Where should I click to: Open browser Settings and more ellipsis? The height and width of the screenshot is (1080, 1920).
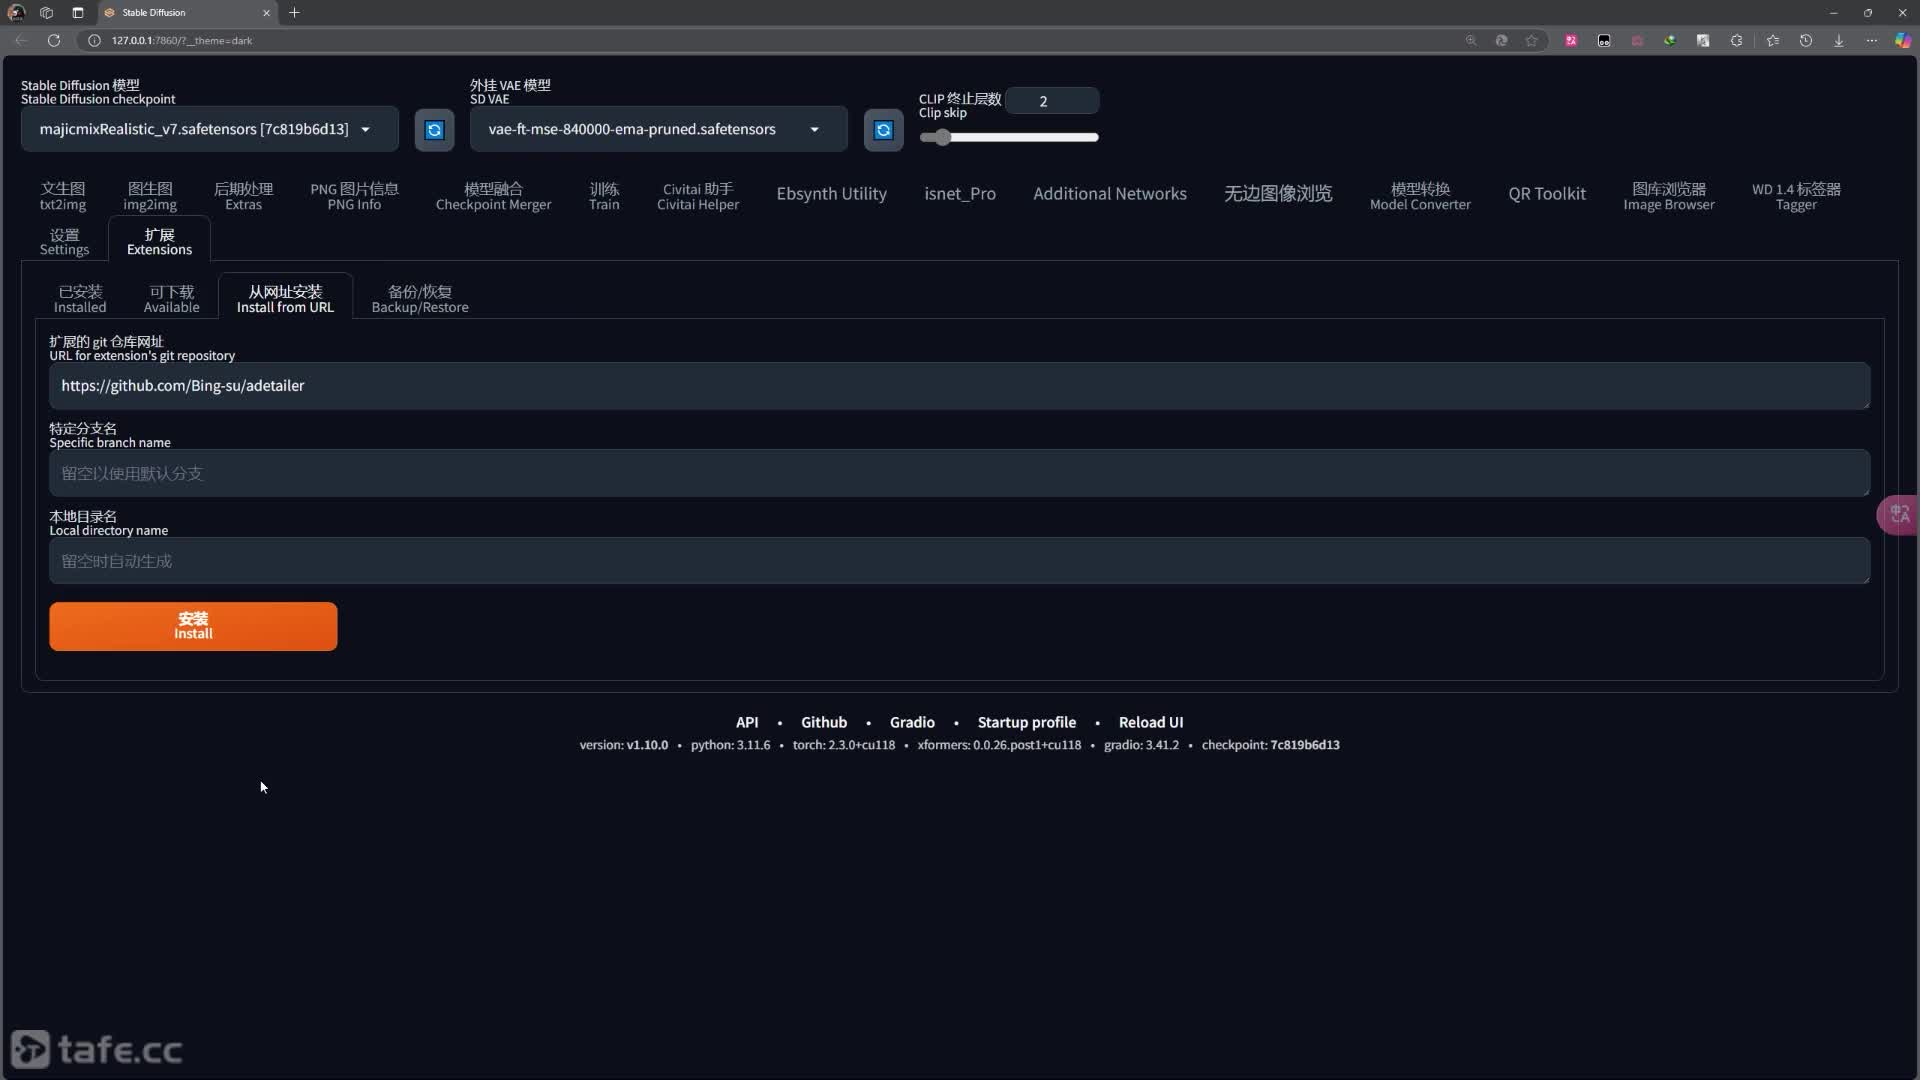[1871, 41]
